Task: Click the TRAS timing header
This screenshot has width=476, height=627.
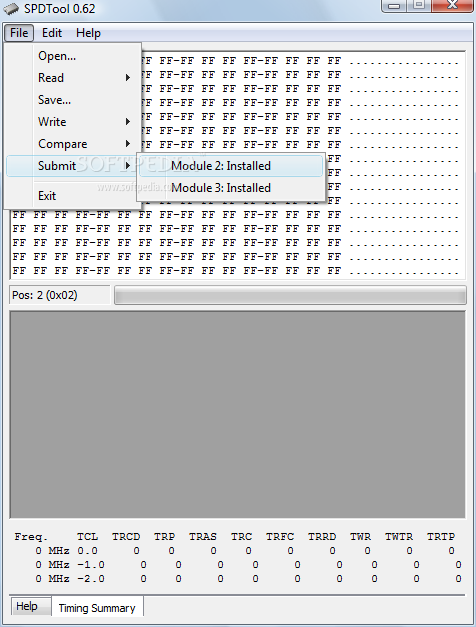Action: click(x=203, y=537)
